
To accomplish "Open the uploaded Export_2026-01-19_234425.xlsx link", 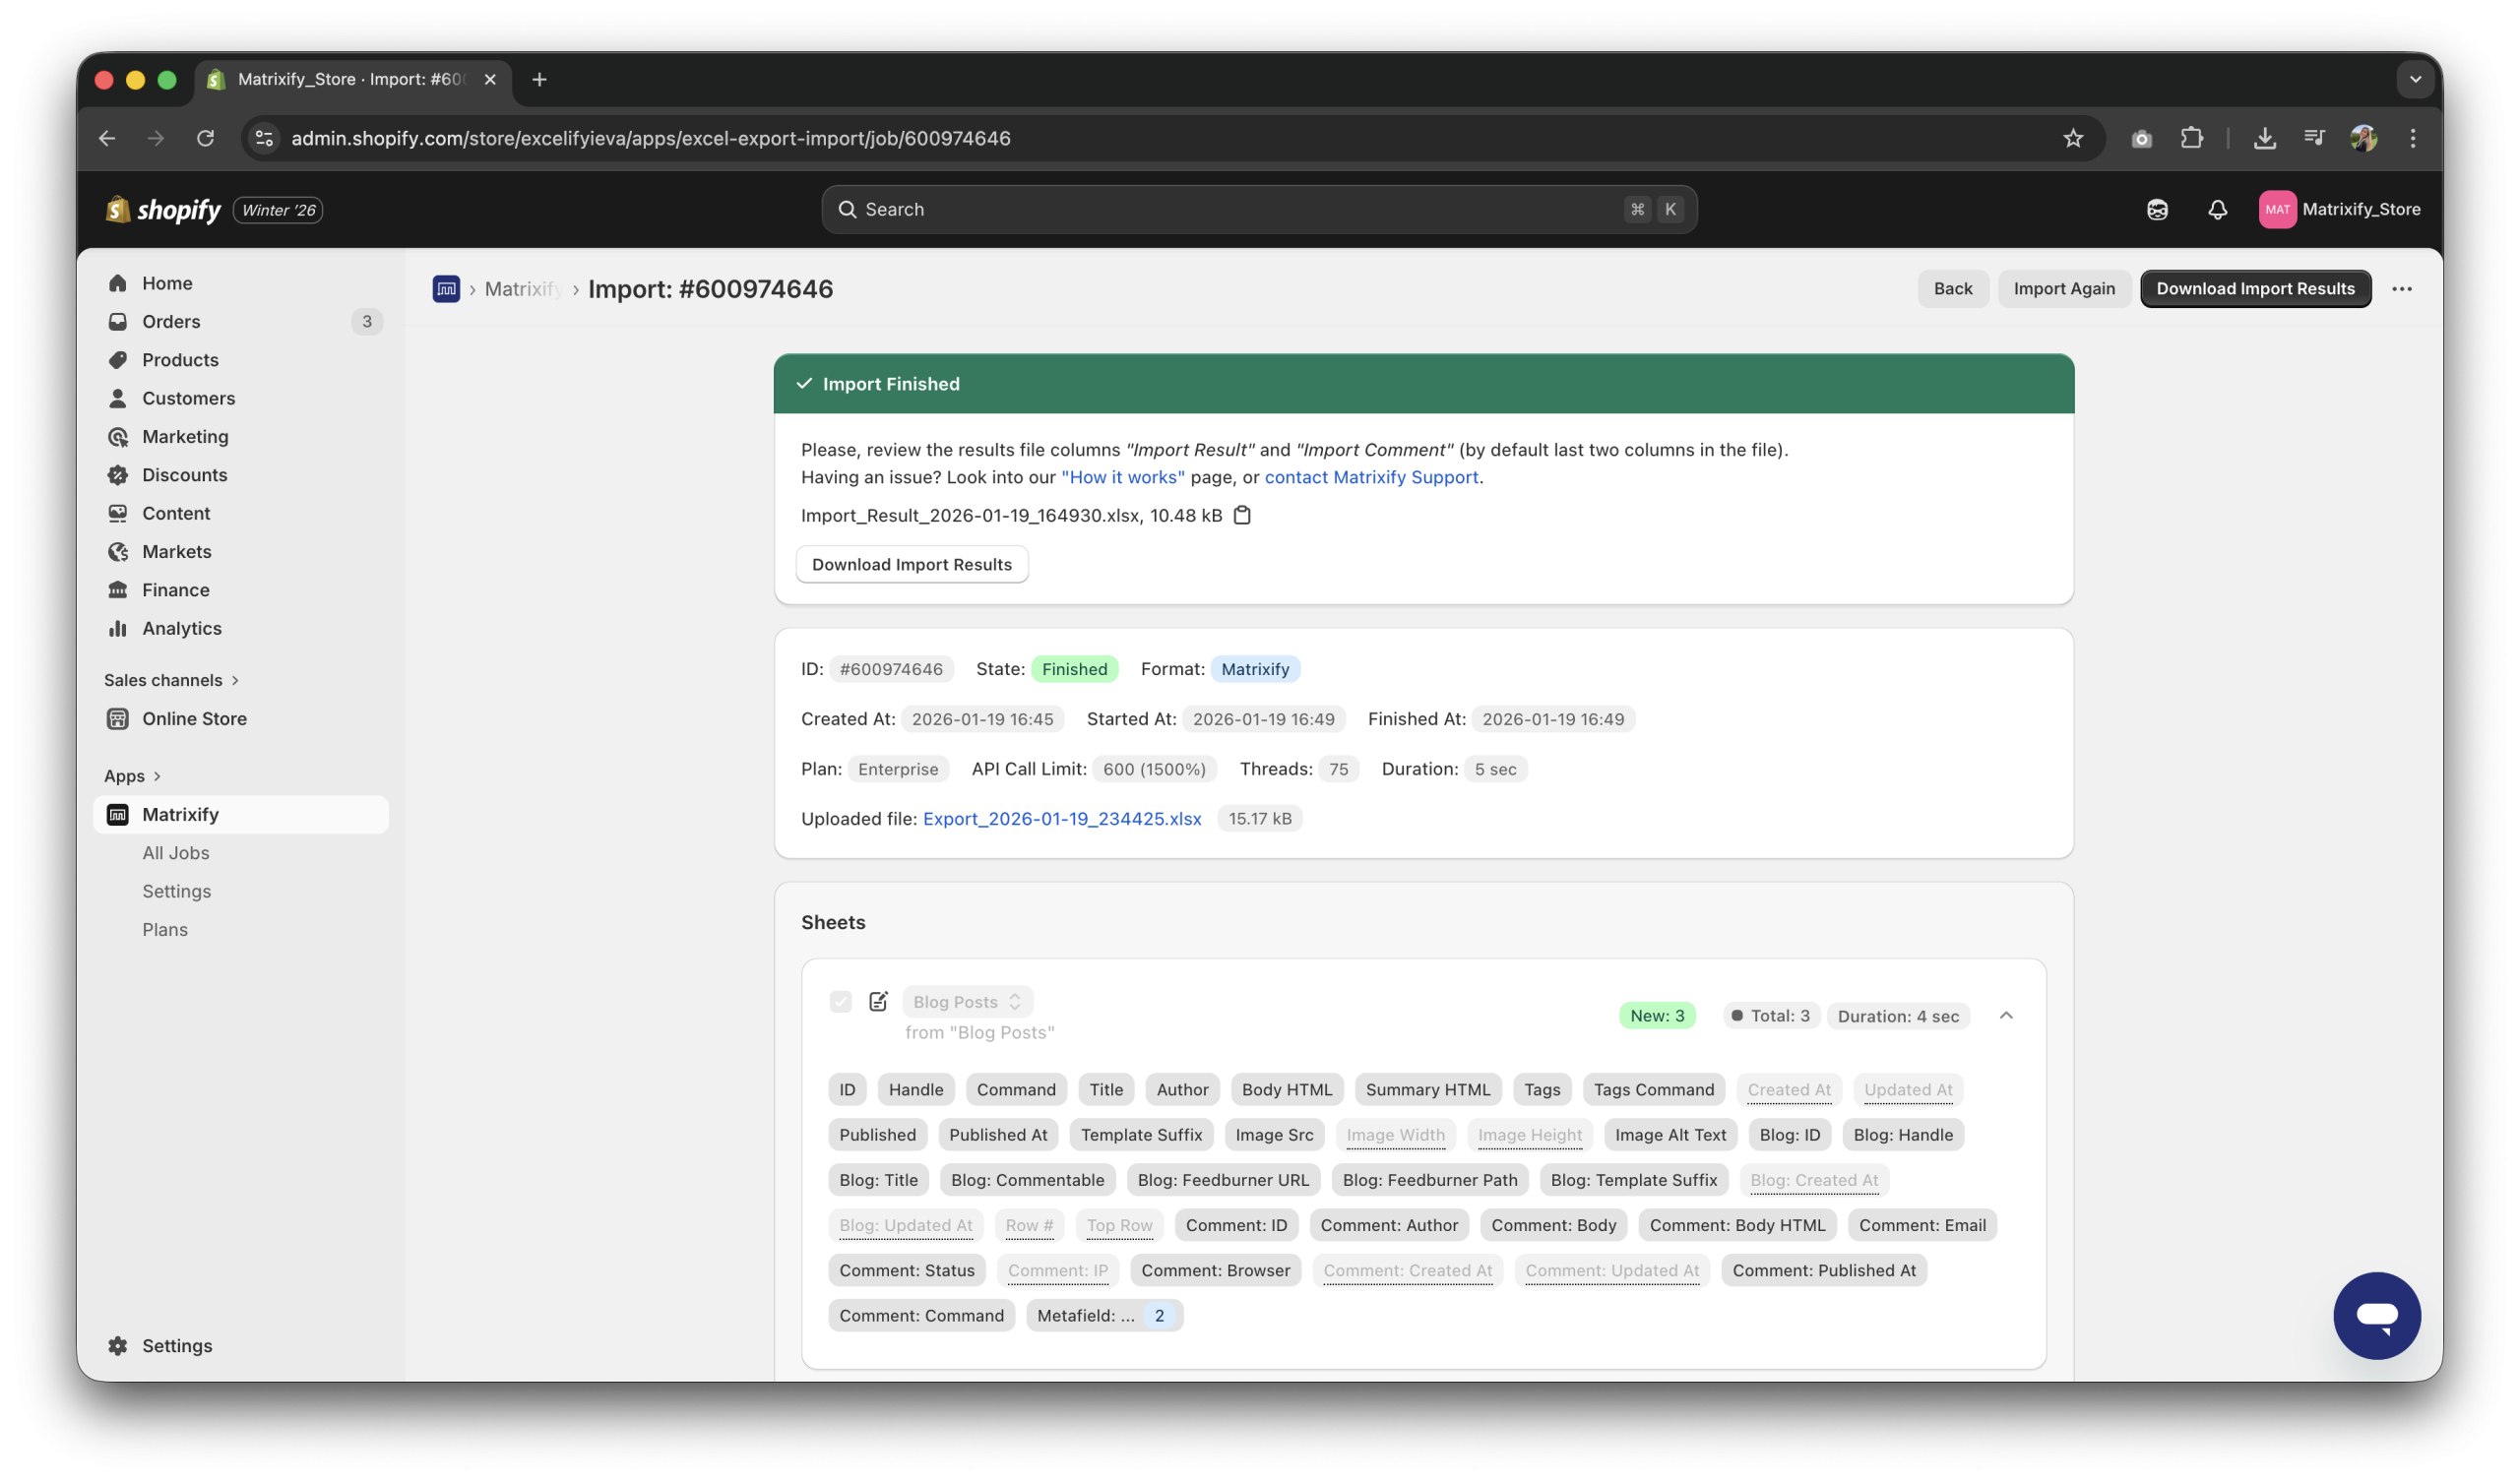I will point(1061,818).
